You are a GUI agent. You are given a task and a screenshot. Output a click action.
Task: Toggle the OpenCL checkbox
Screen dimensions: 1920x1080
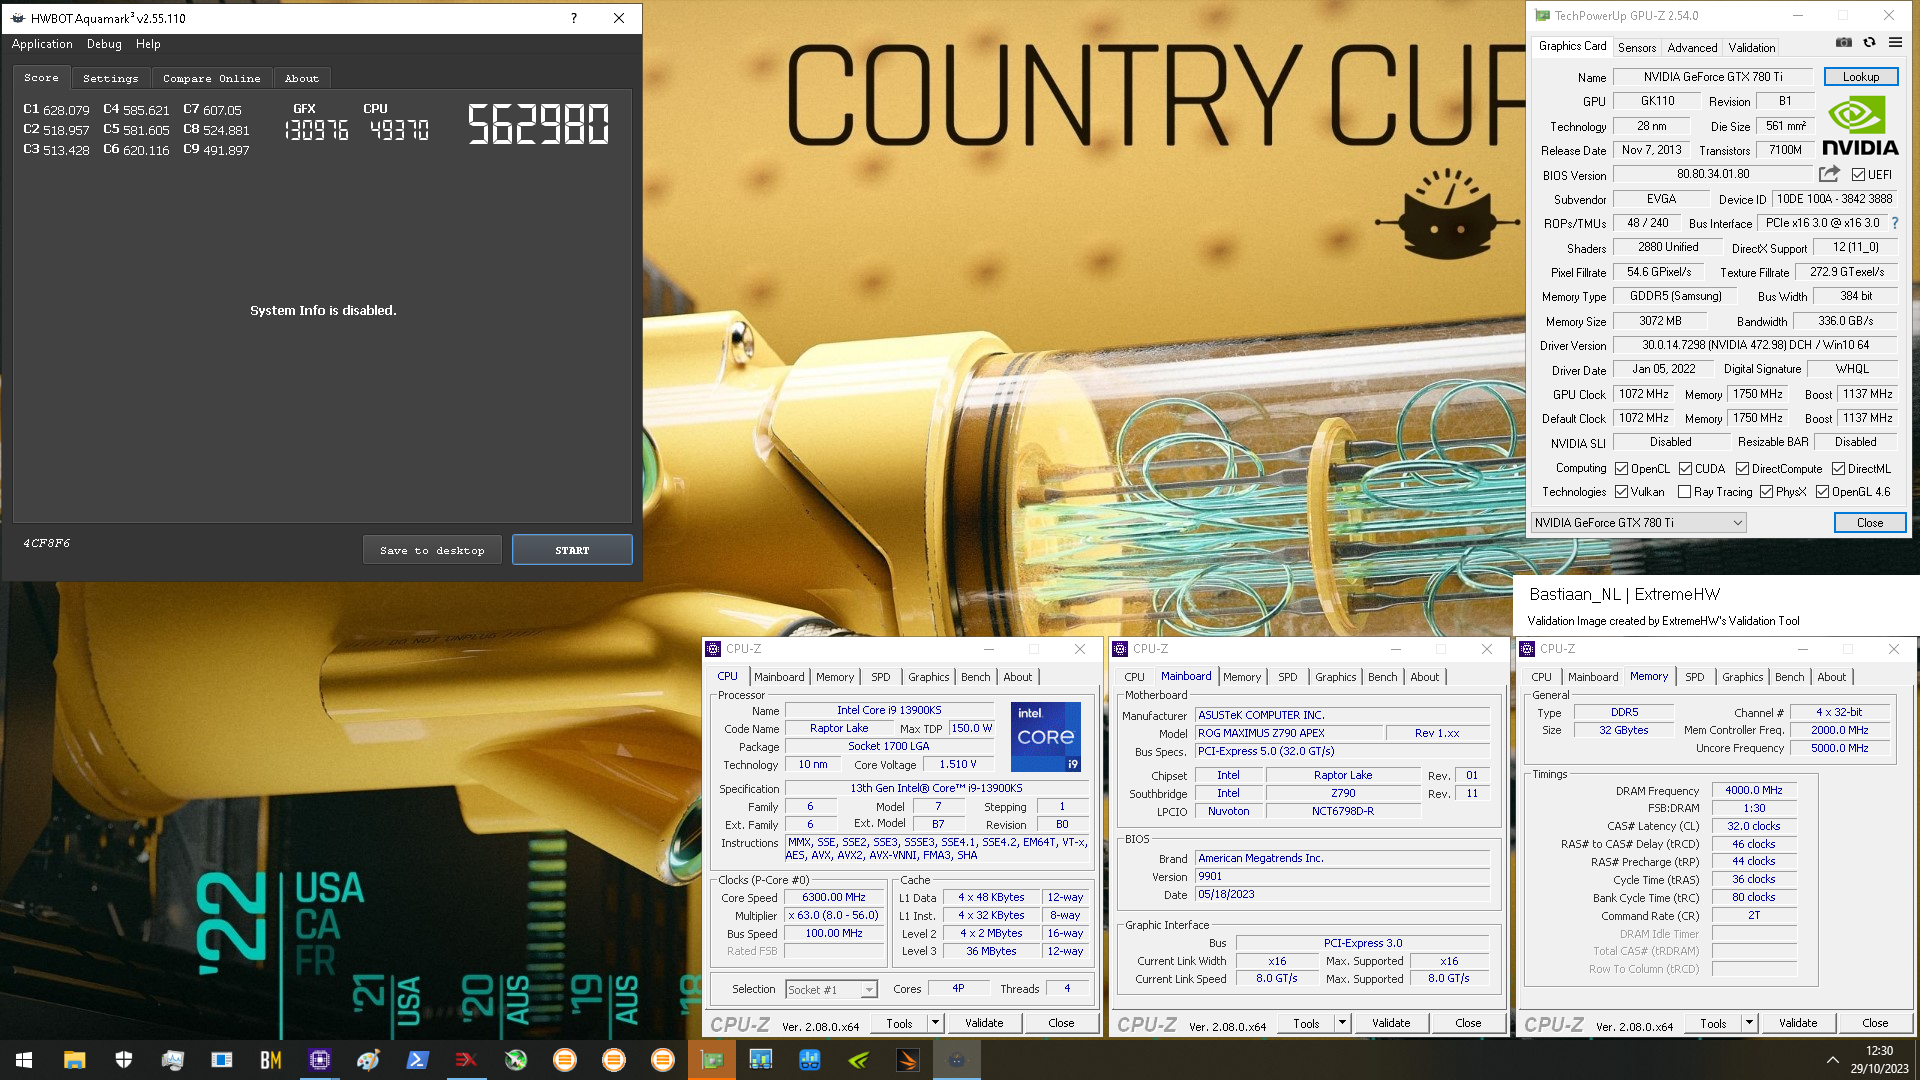[1621, 469]
